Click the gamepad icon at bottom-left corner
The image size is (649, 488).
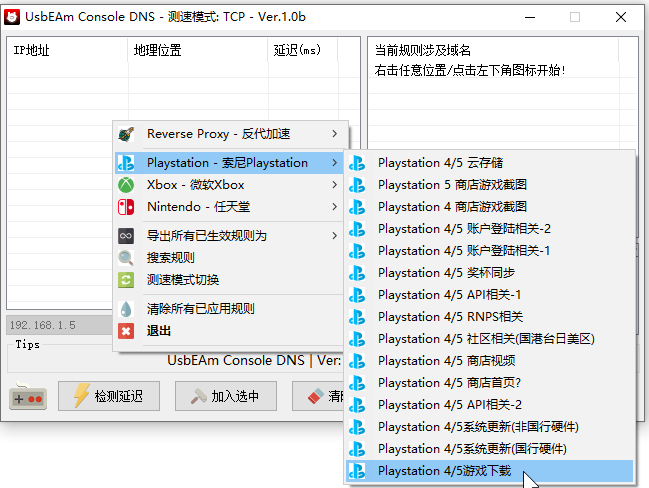[28, 396]
